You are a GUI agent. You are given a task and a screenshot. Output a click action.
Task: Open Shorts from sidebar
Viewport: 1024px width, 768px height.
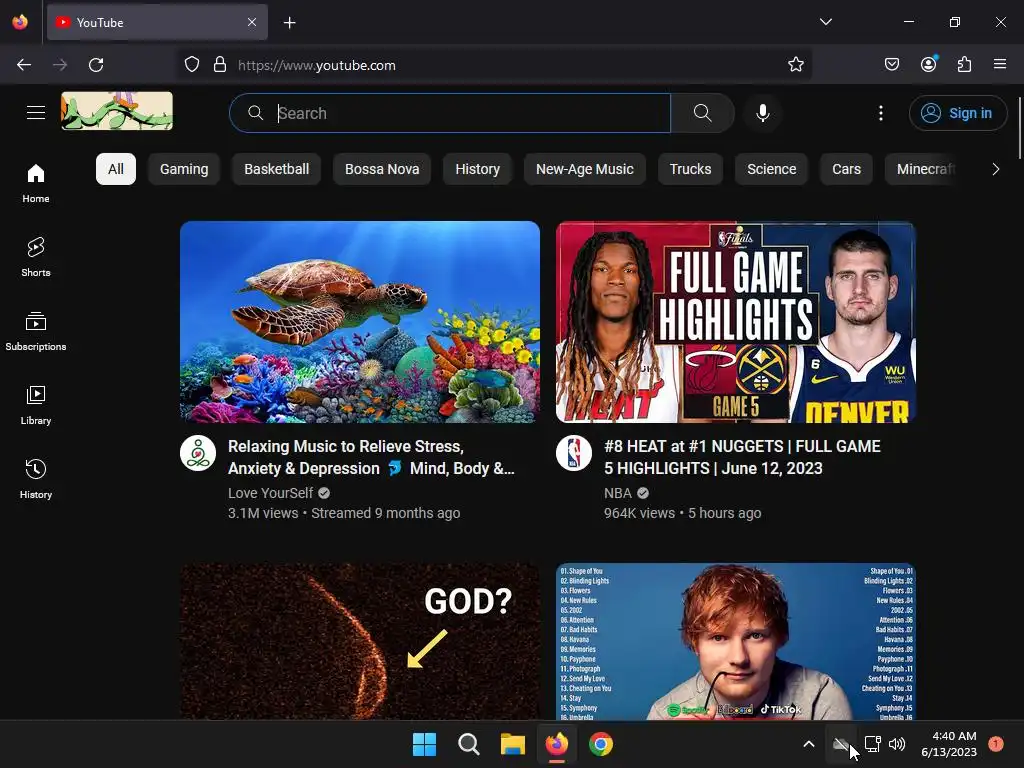[36, 257]
